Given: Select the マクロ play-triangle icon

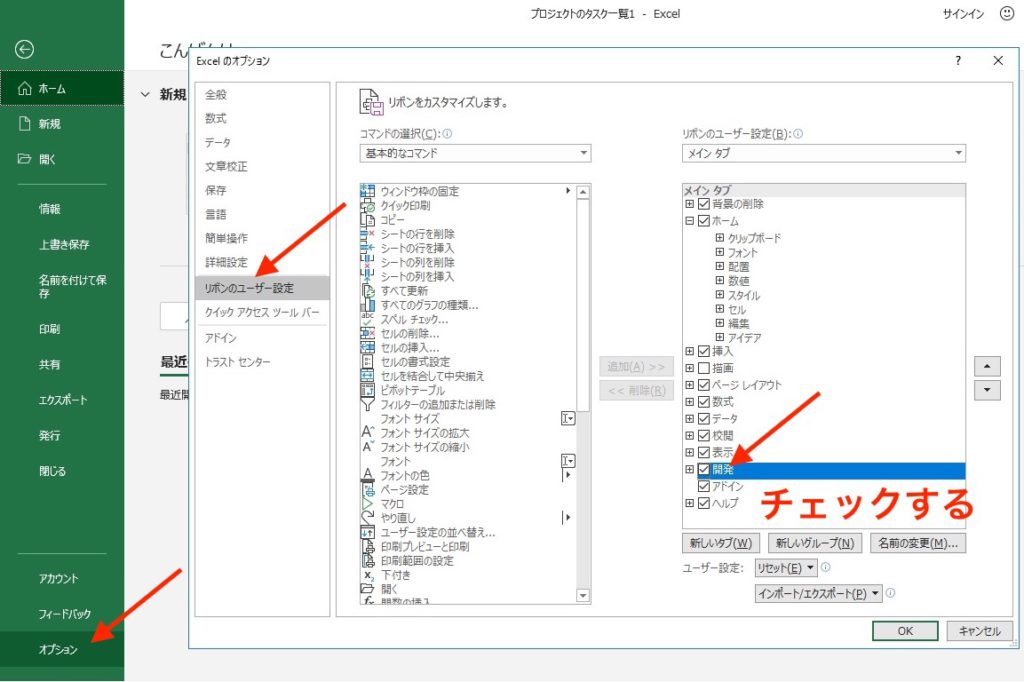Looking at the screenshot, I should point(368,504).
